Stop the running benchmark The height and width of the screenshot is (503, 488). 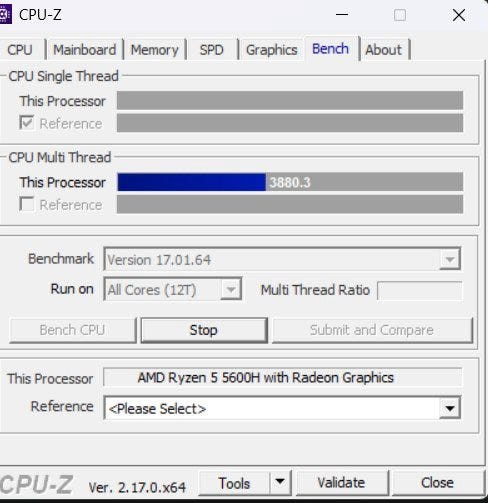point(204,330)
